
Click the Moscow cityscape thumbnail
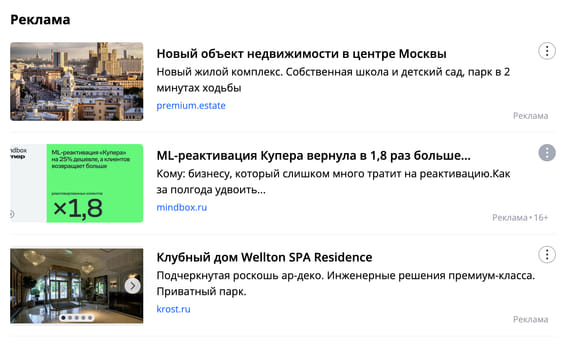point(77,82)
